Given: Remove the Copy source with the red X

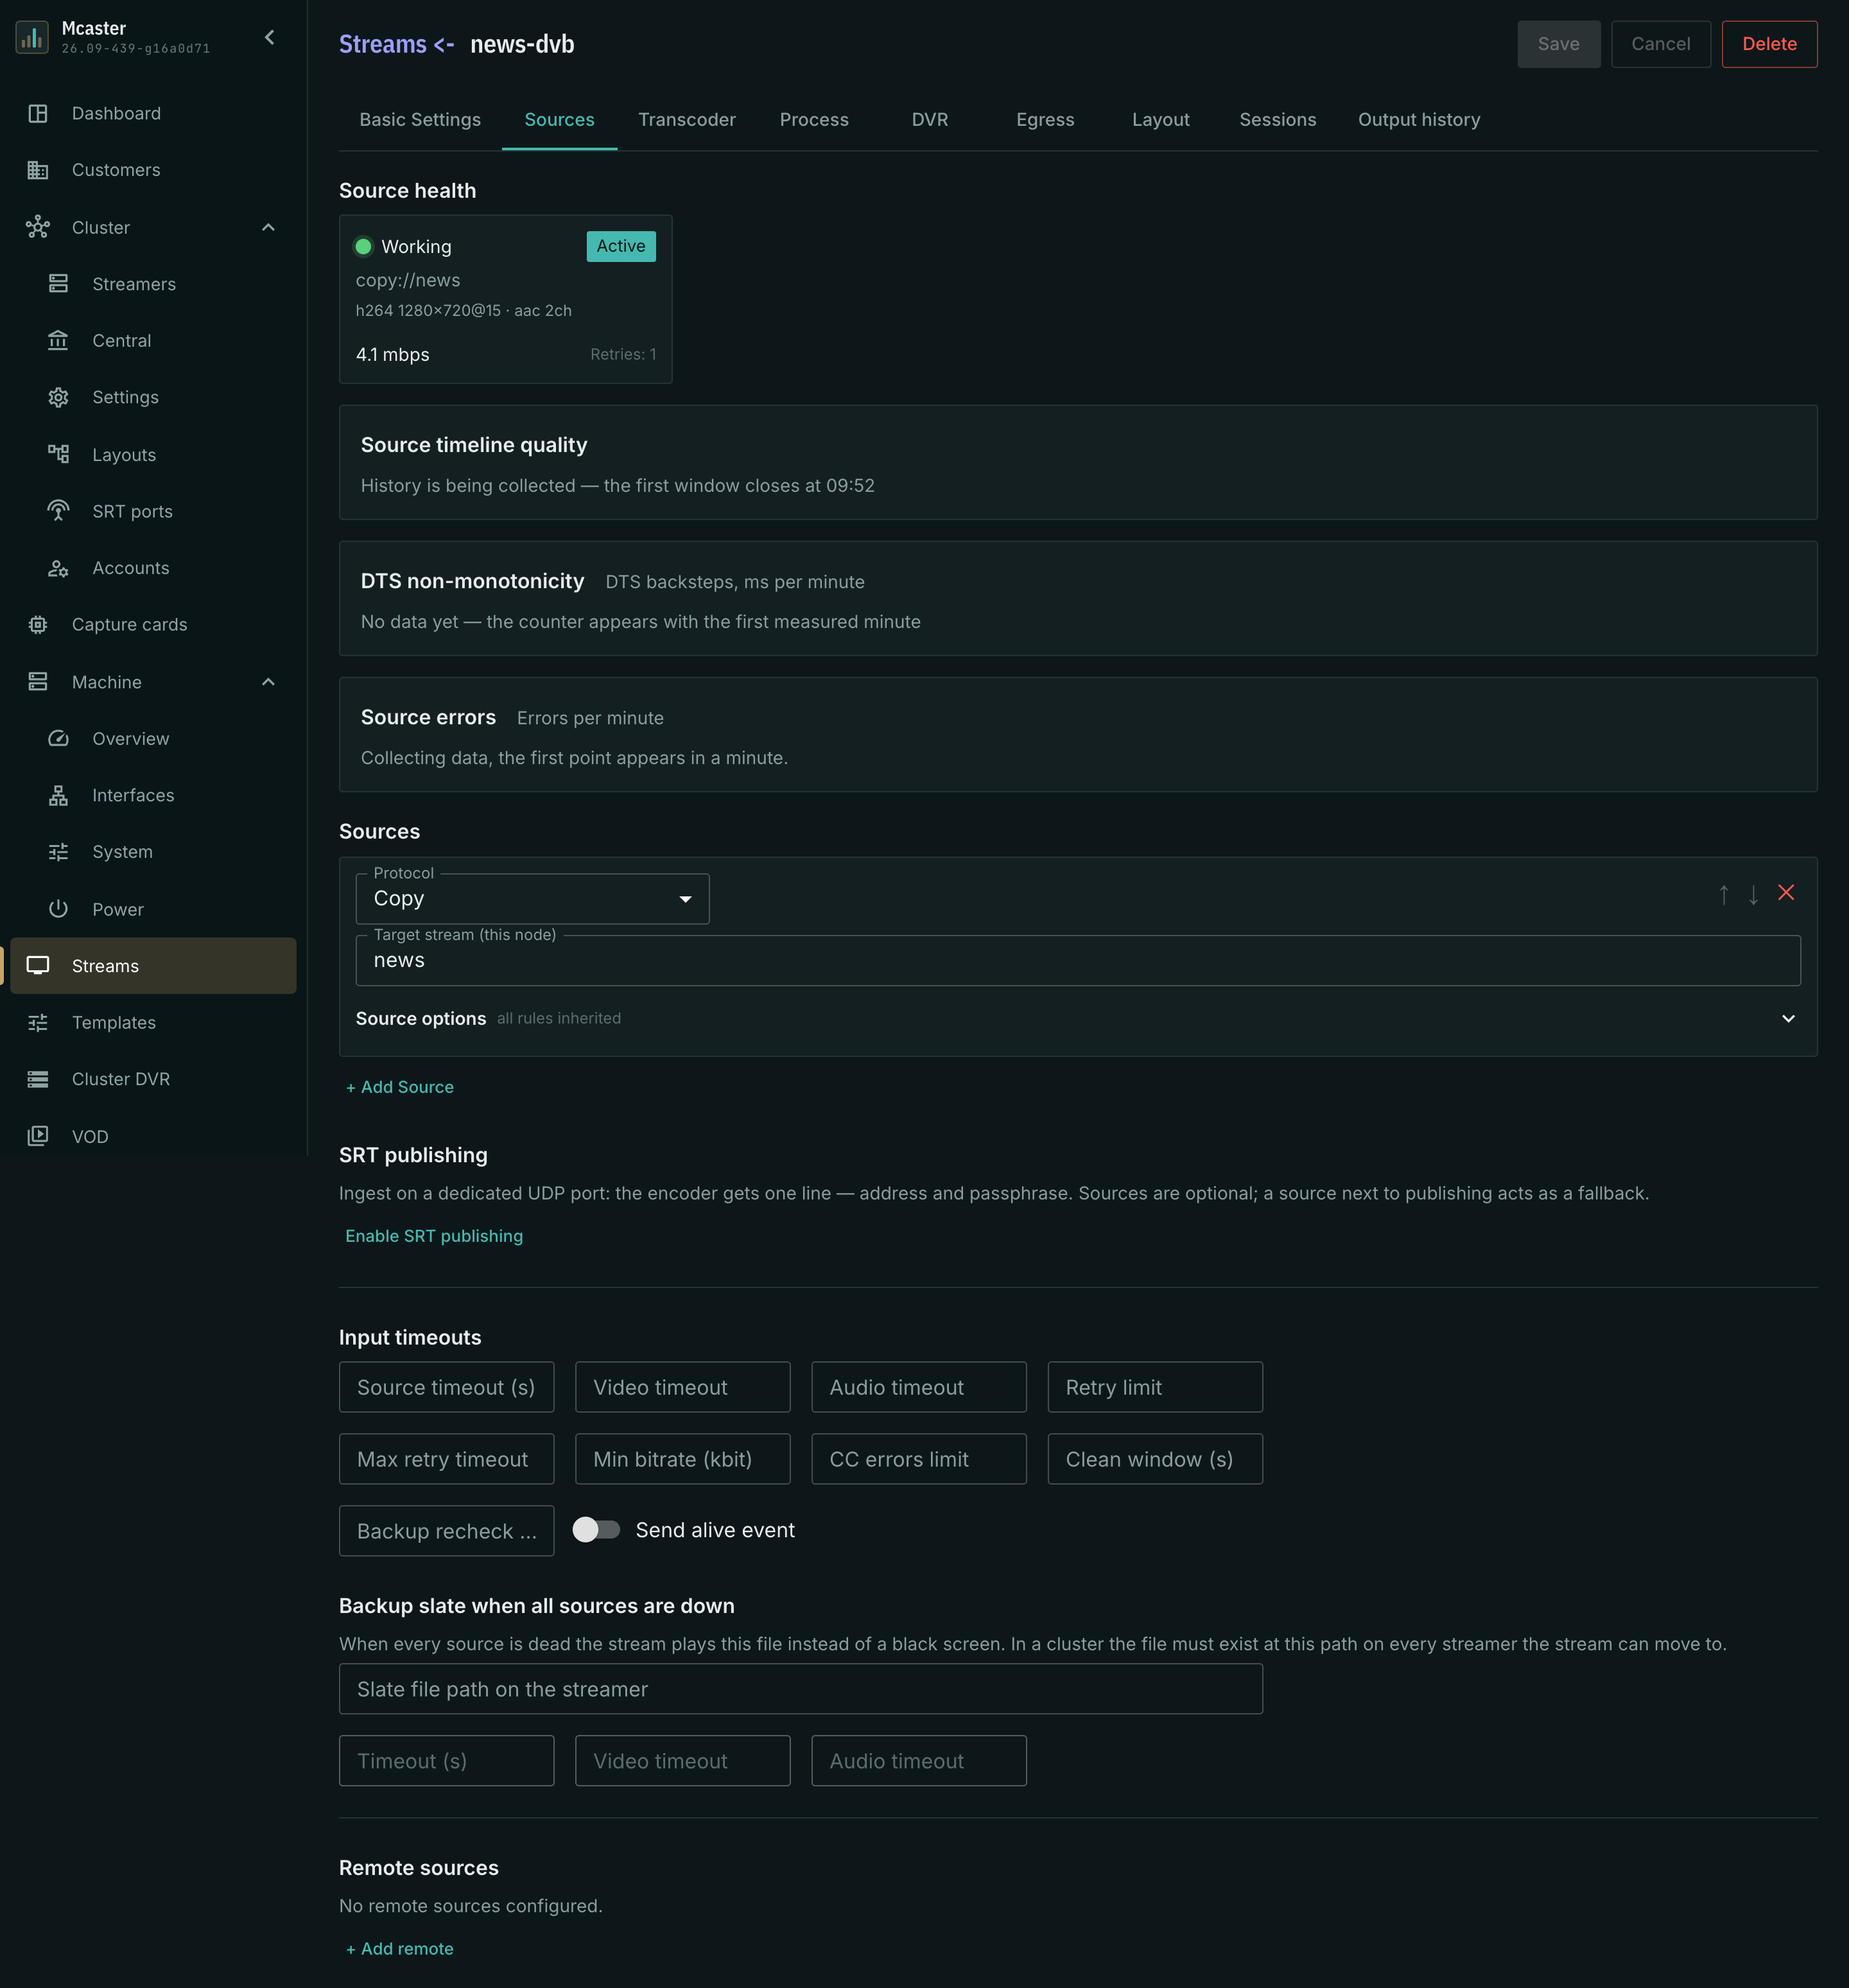Looking at the screenshot, I should click(x=1786, y=892).
